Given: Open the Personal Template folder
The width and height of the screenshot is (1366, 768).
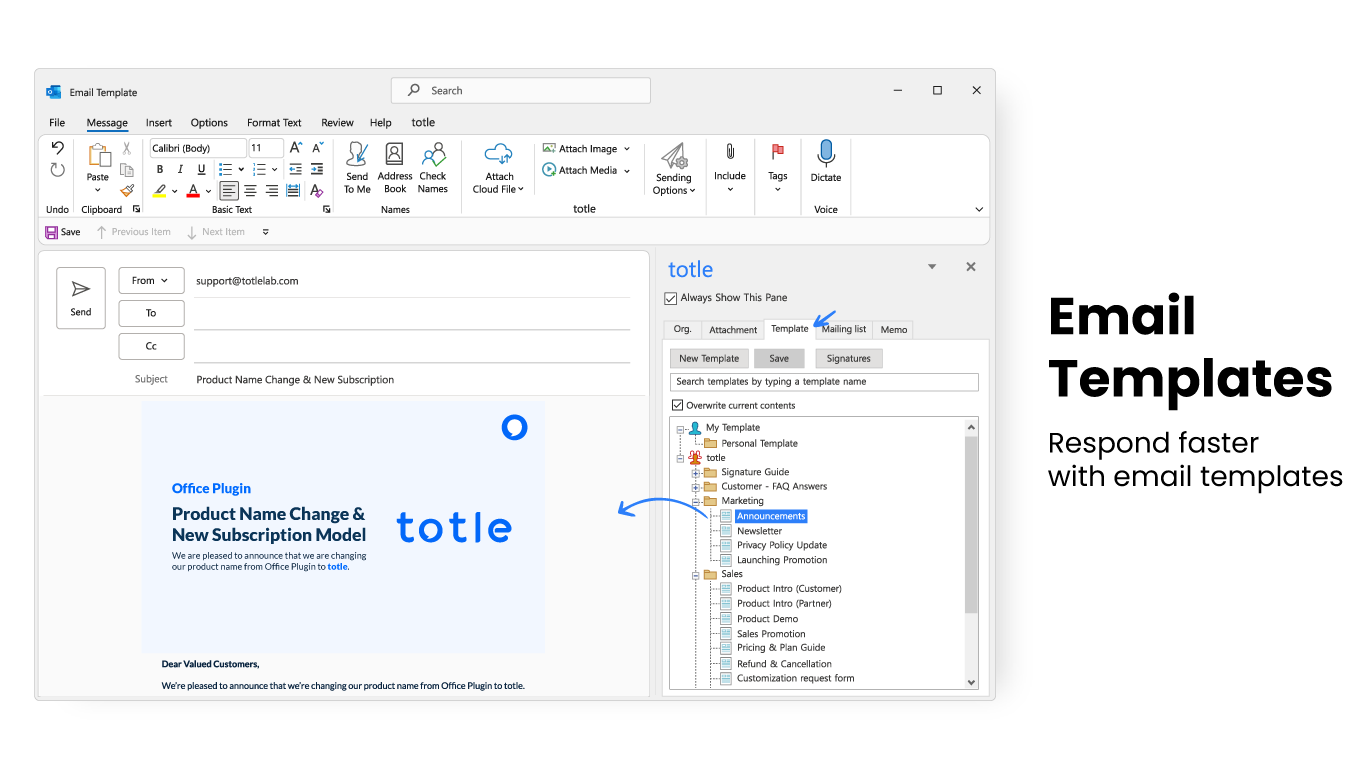Looking at the screenshot, I should coord(759,443).
